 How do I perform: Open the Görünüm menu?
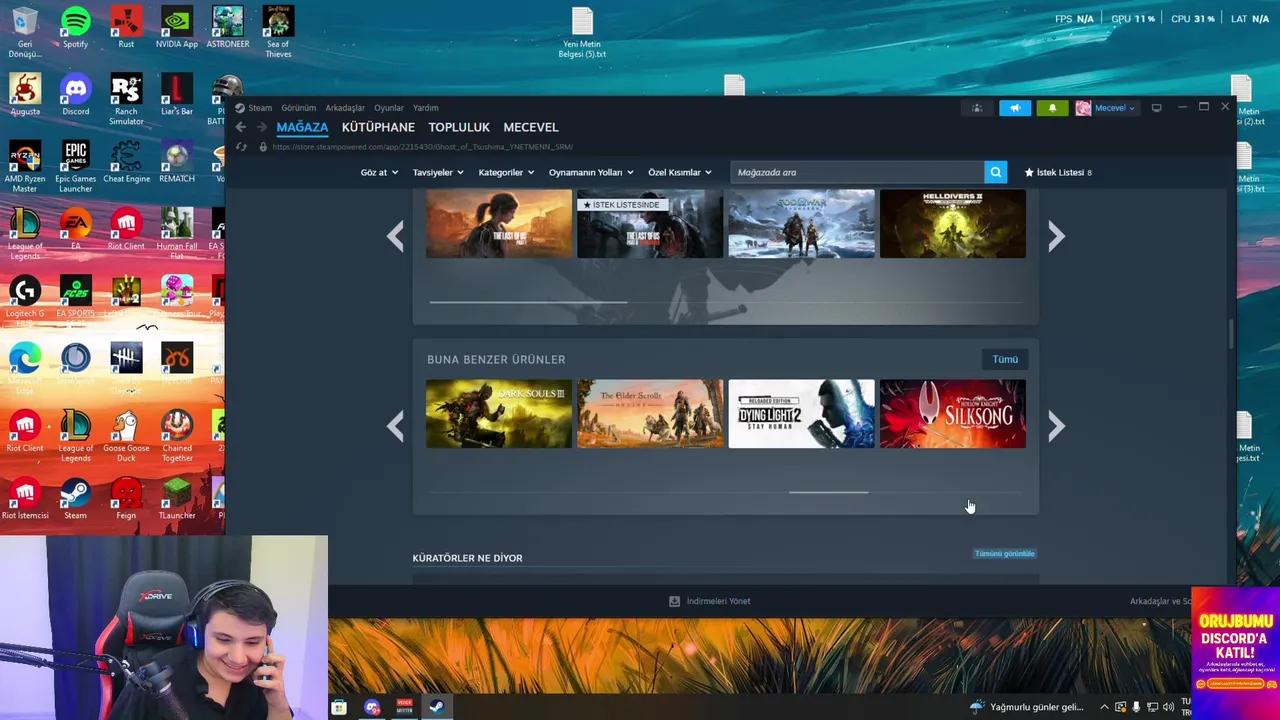(x=298, y=108)
